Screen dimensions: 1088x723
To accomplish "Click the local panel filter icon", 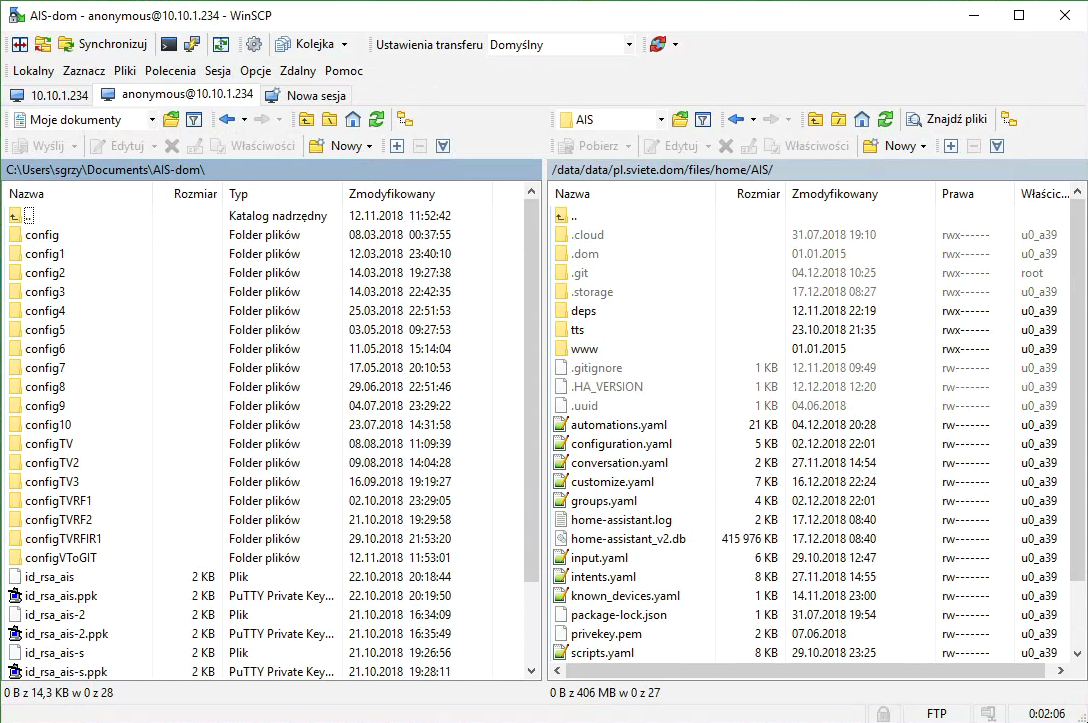I will (193, 119).
